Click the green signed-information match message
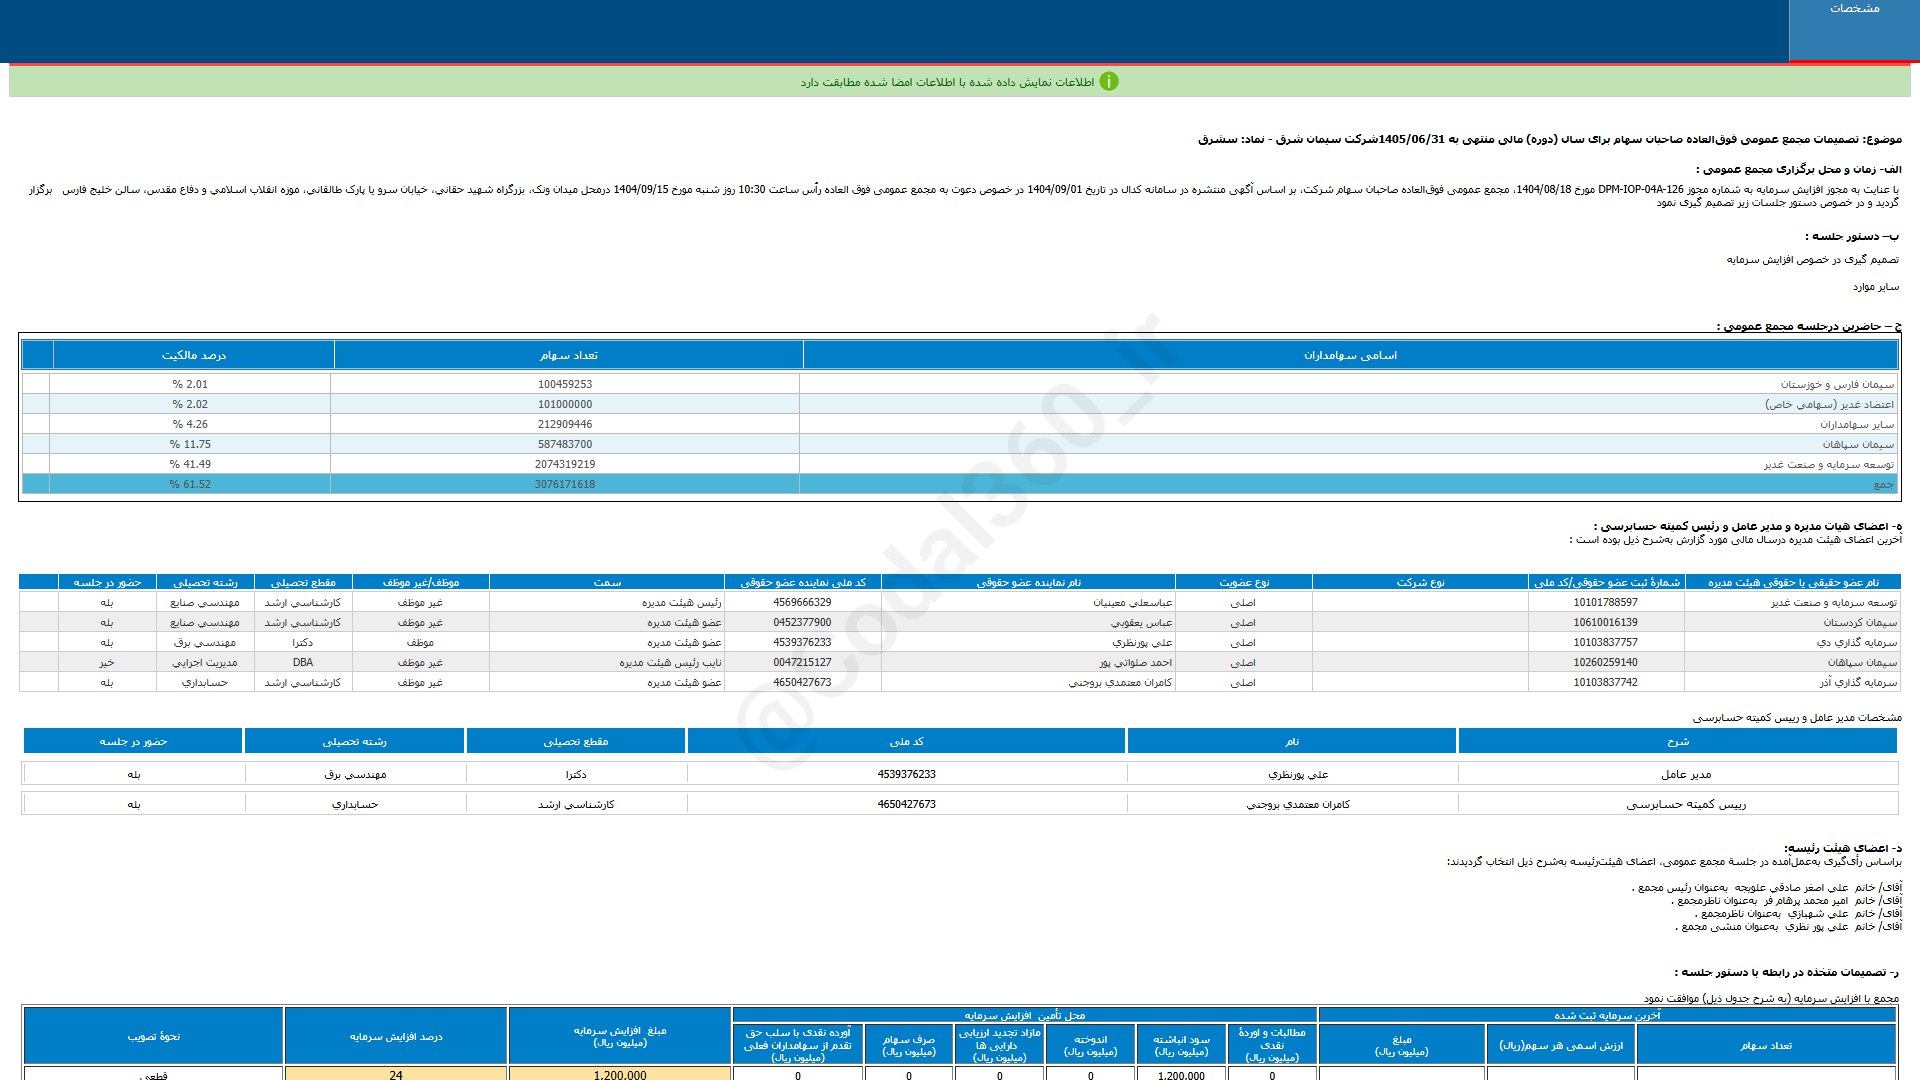The image size is (1920, 1080). [x=946, y=82]
